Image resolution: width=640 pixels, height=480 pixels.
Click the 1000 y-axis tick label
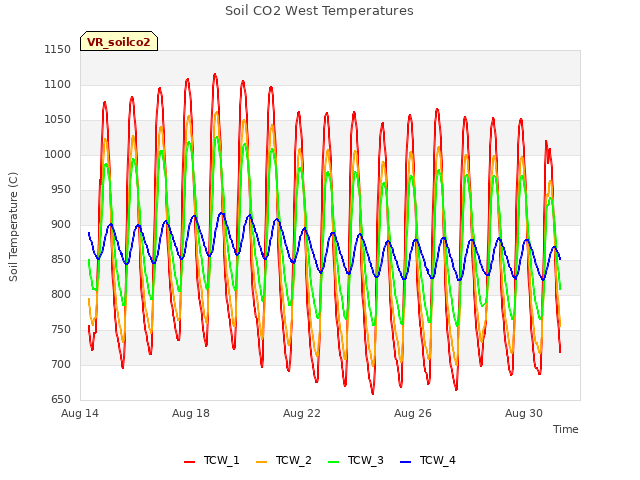pyautogui.click(x=58, y=154)
